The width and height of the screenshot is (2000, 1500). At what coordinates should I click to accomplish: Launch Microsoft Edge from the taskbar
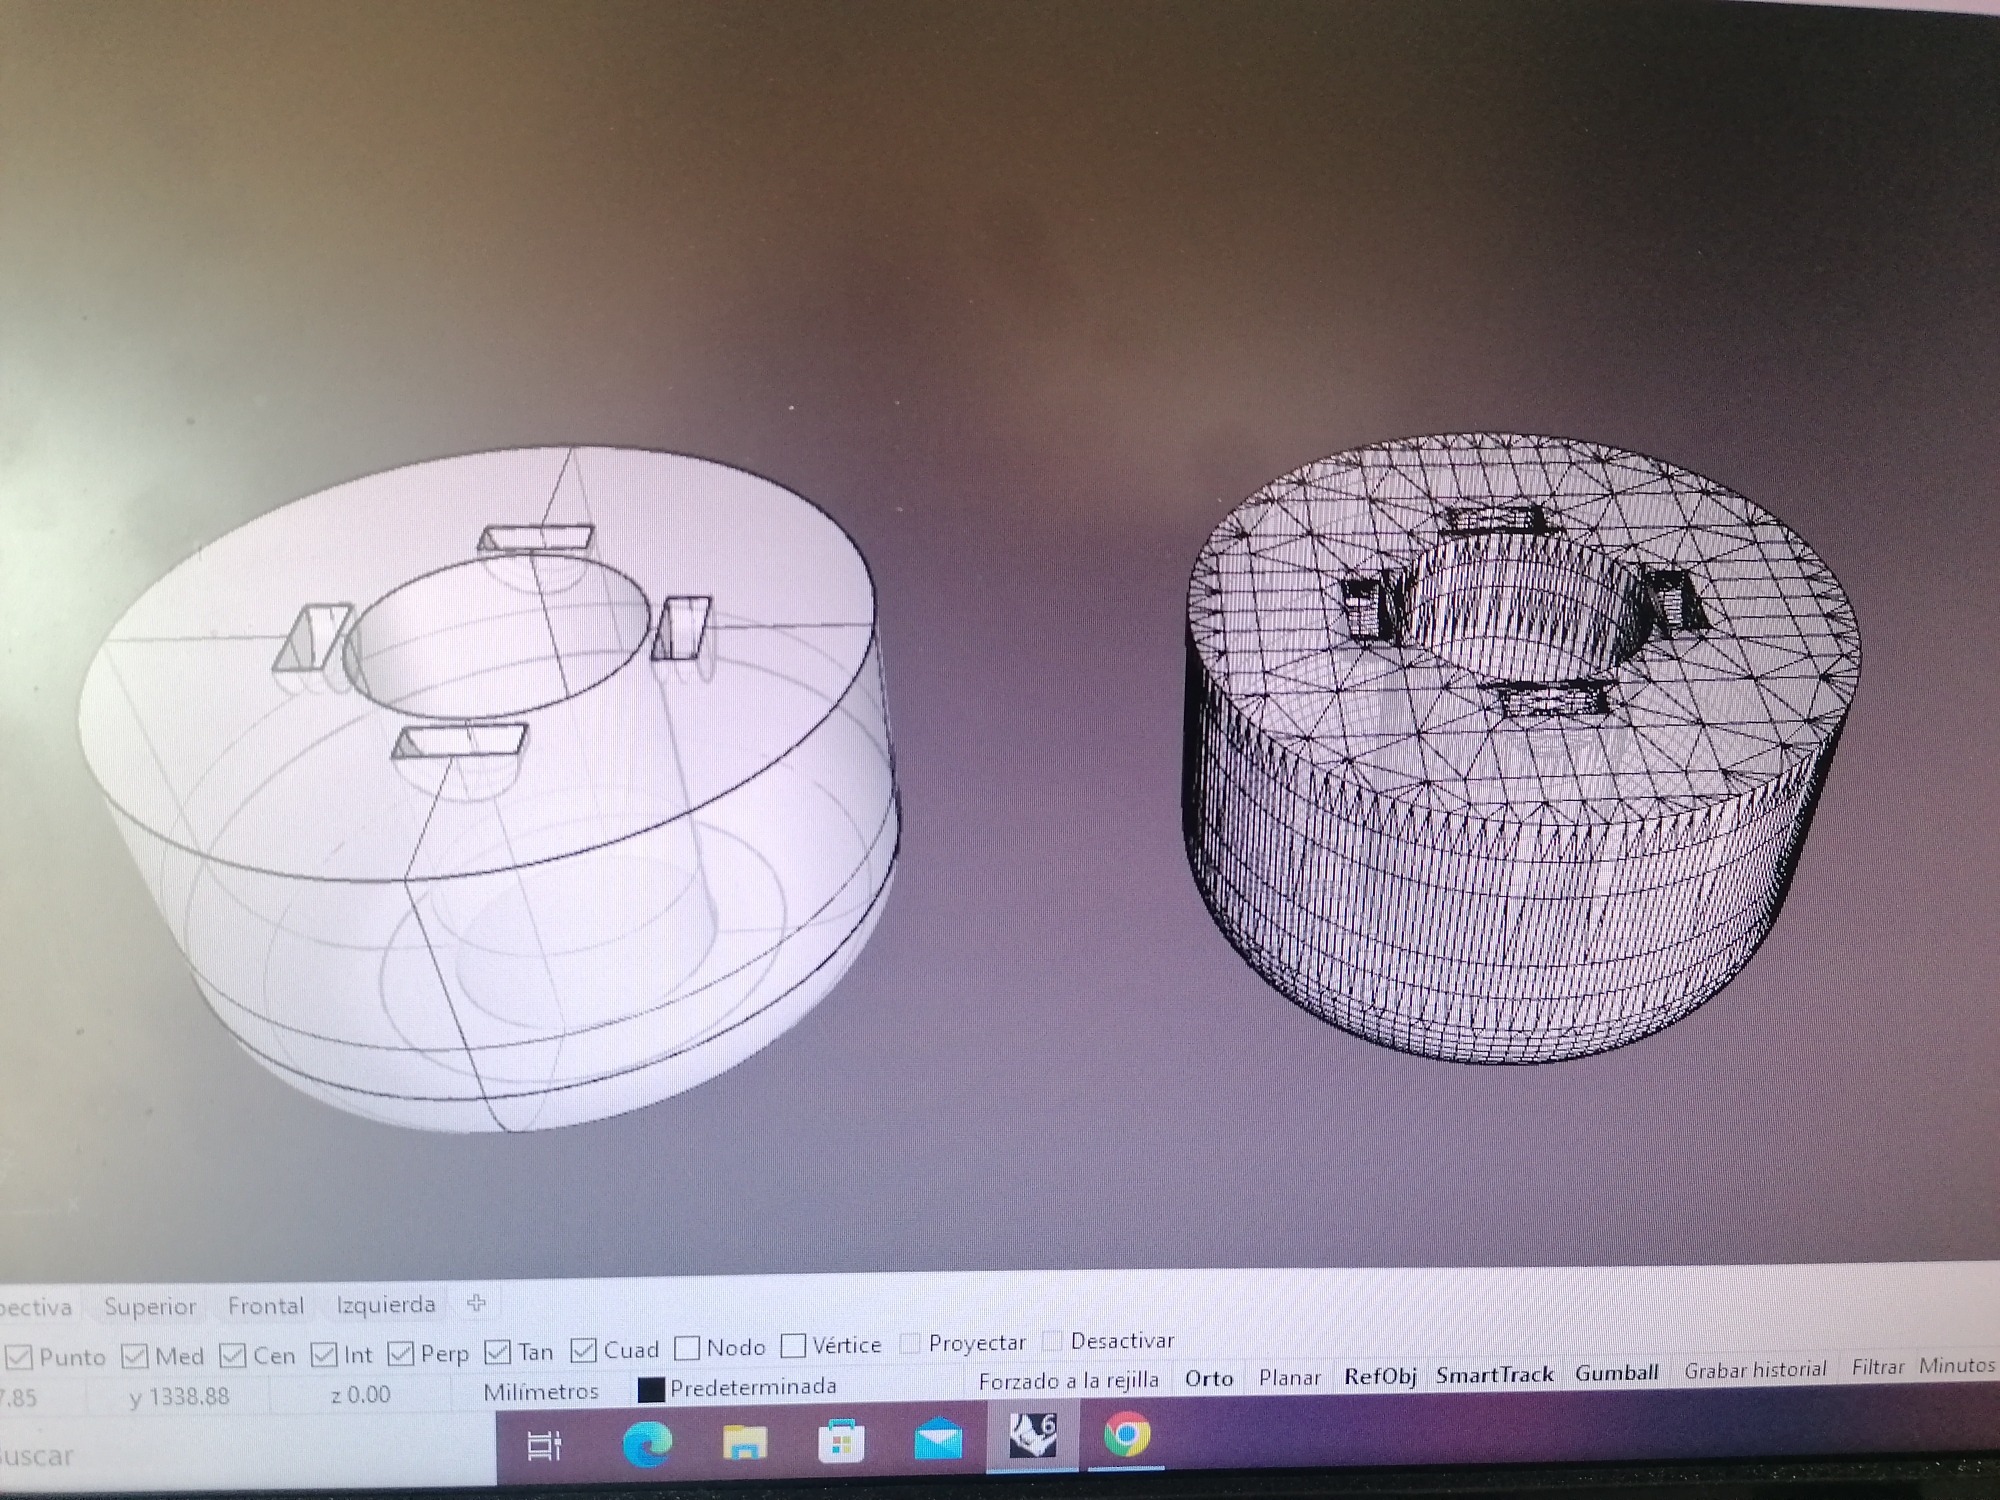647,1444
